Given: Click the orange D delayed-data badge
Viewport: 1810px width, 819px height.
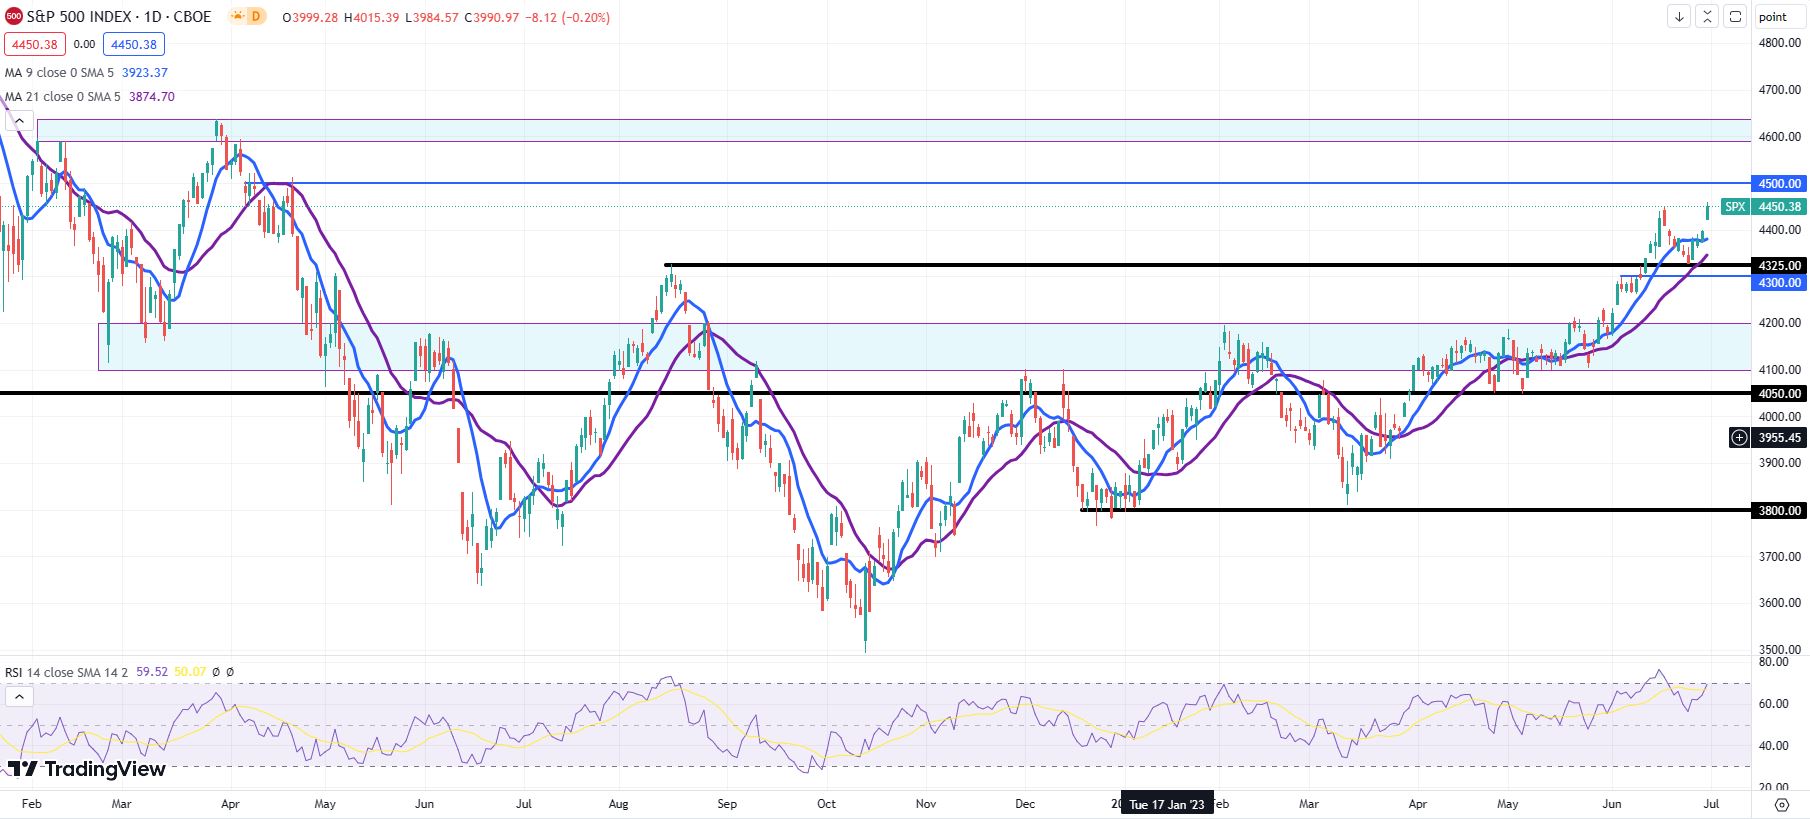Looking at the screenshot, I should click(x=256, y=17).
